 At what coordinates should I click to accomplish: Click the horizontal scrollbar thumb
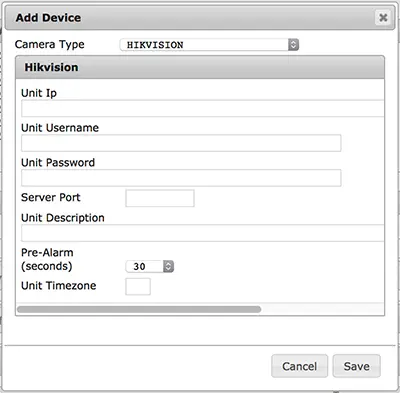coord(139,309)
